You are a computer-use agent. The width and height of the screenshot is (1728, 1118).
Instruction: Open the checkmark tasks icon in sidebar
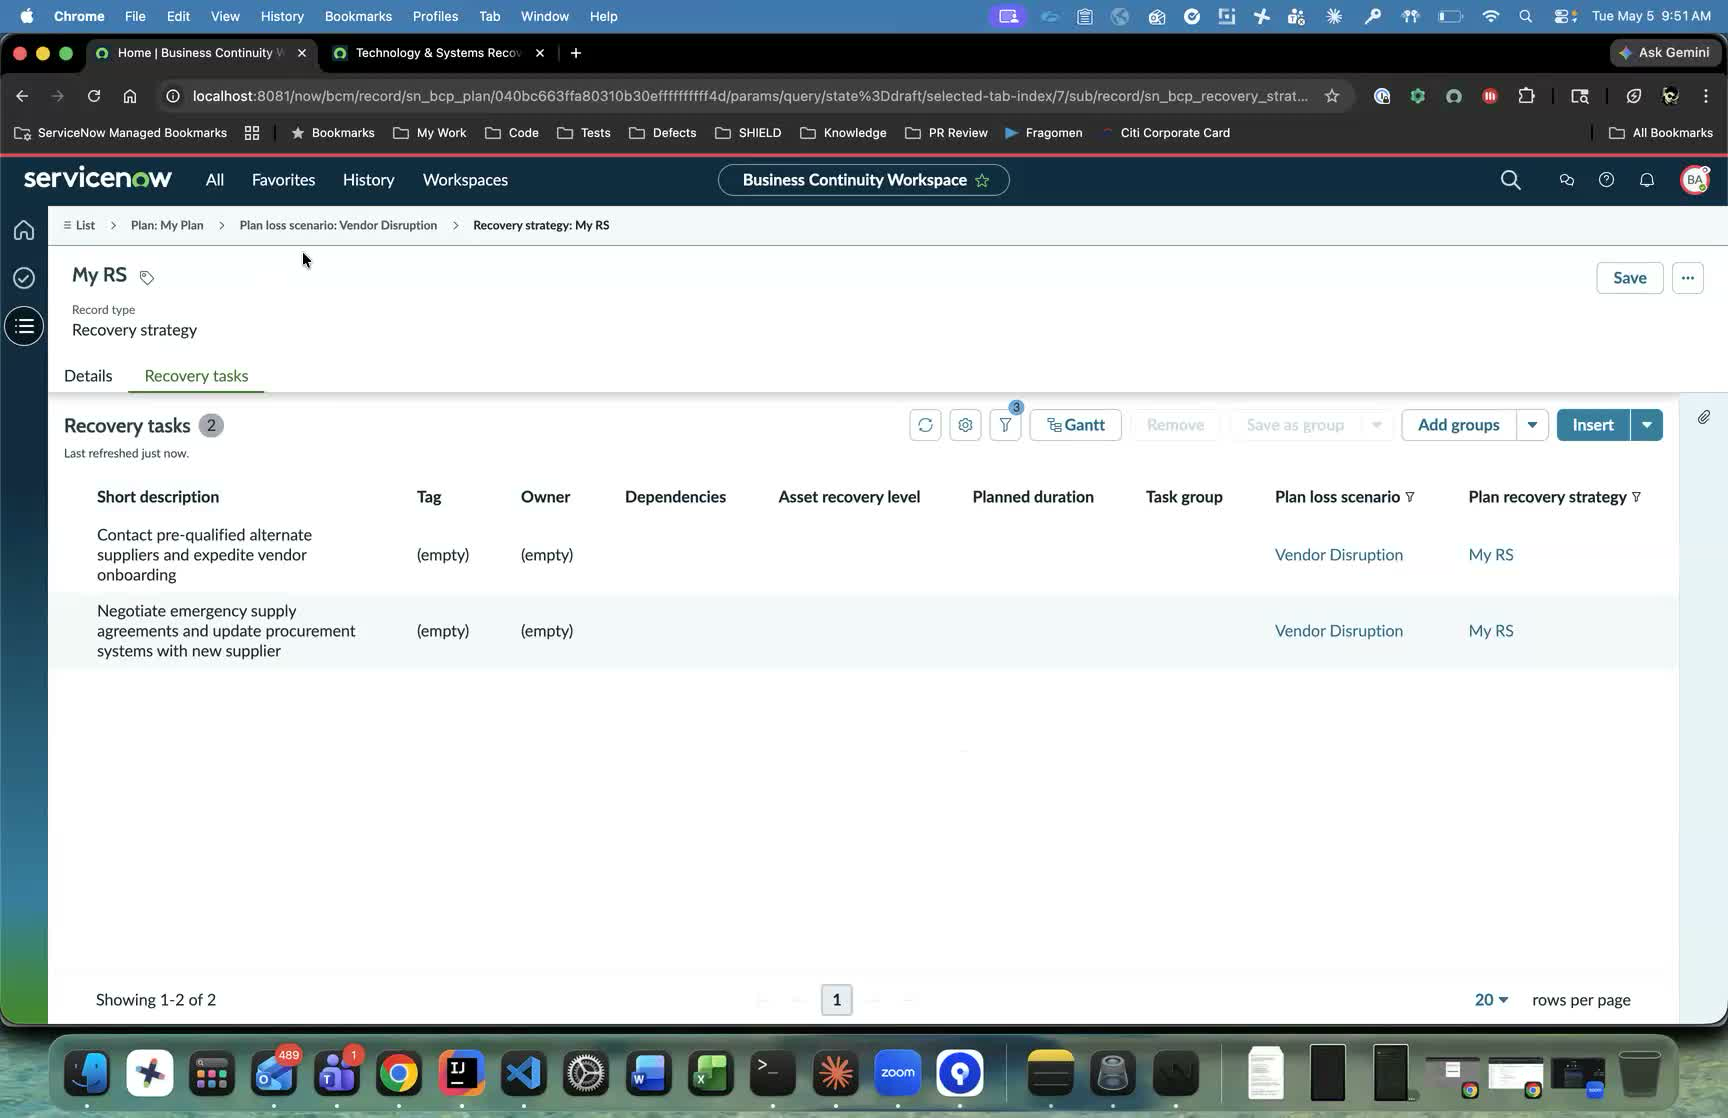pyautogui.click(x=24, y=278)
